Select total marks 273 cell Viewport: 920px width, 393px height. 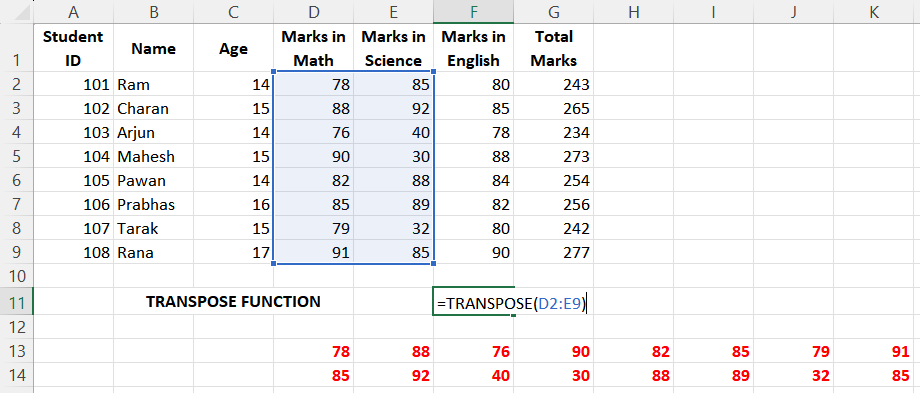pos(553,157)
